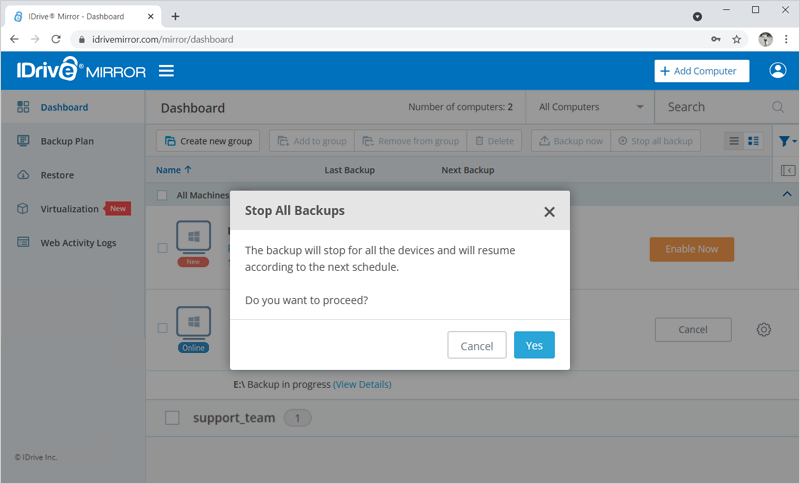Open settings gear for online computer

click(x=764, y=329)
